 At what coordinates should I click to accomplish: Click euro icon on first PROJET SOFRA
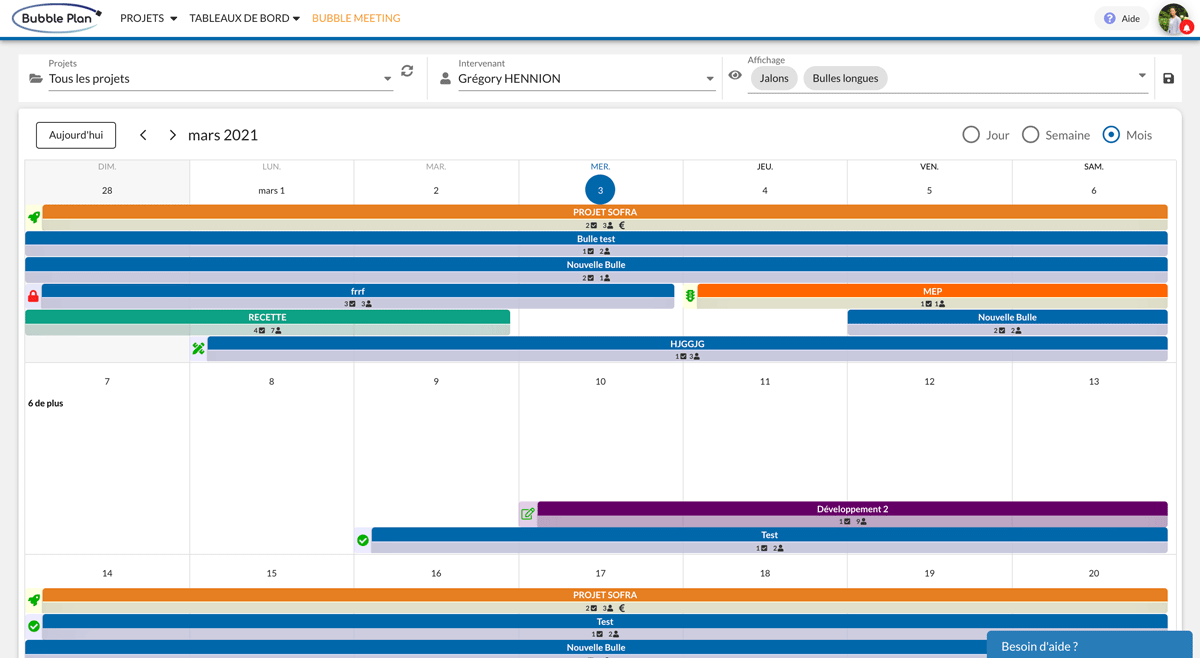click(x=622, y=226)
